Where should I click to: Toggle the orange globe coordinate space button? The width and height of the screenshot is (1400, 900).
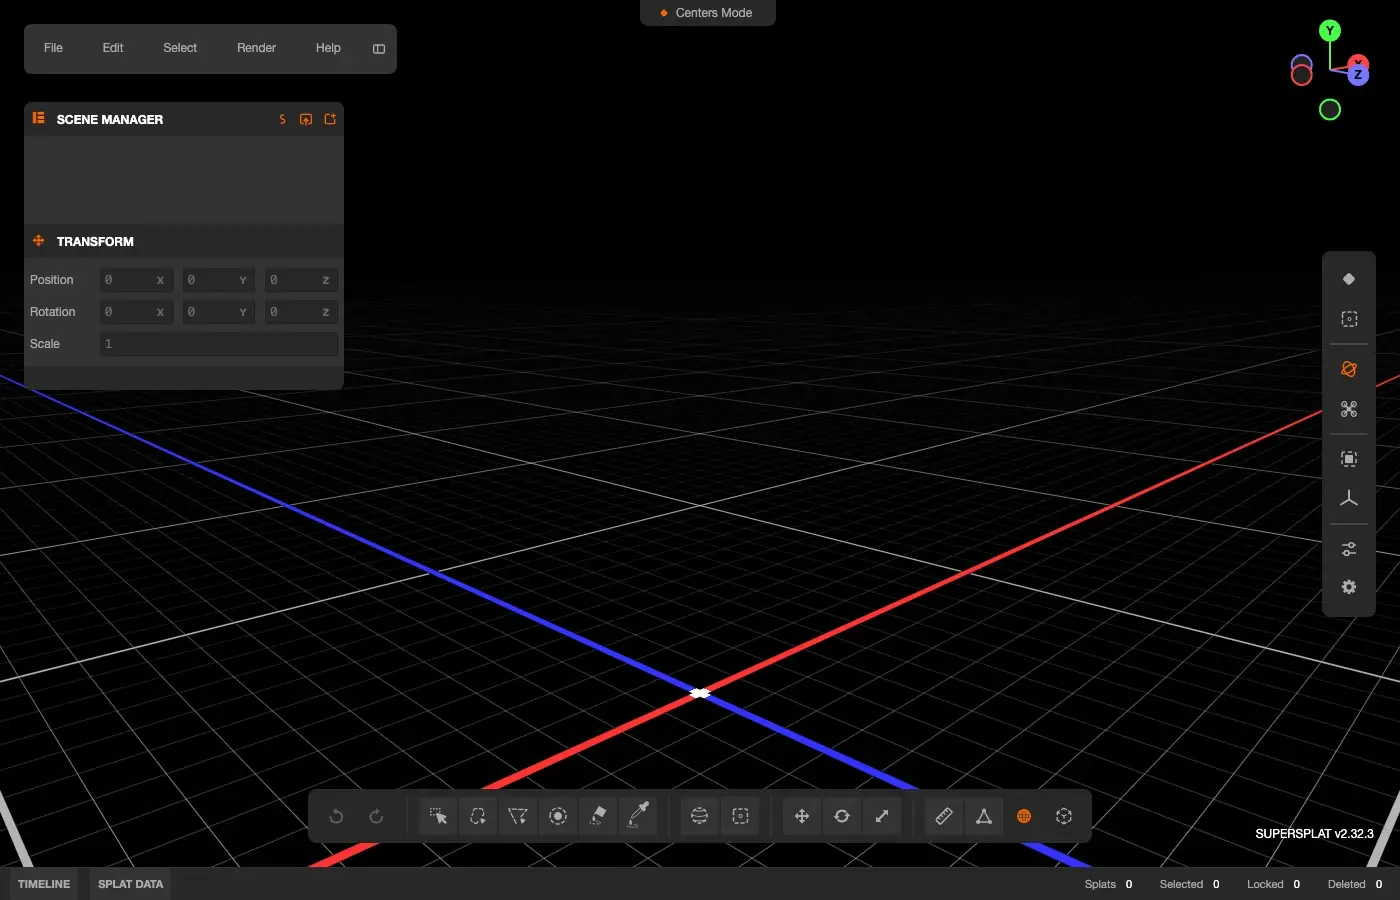point(1024,816)
